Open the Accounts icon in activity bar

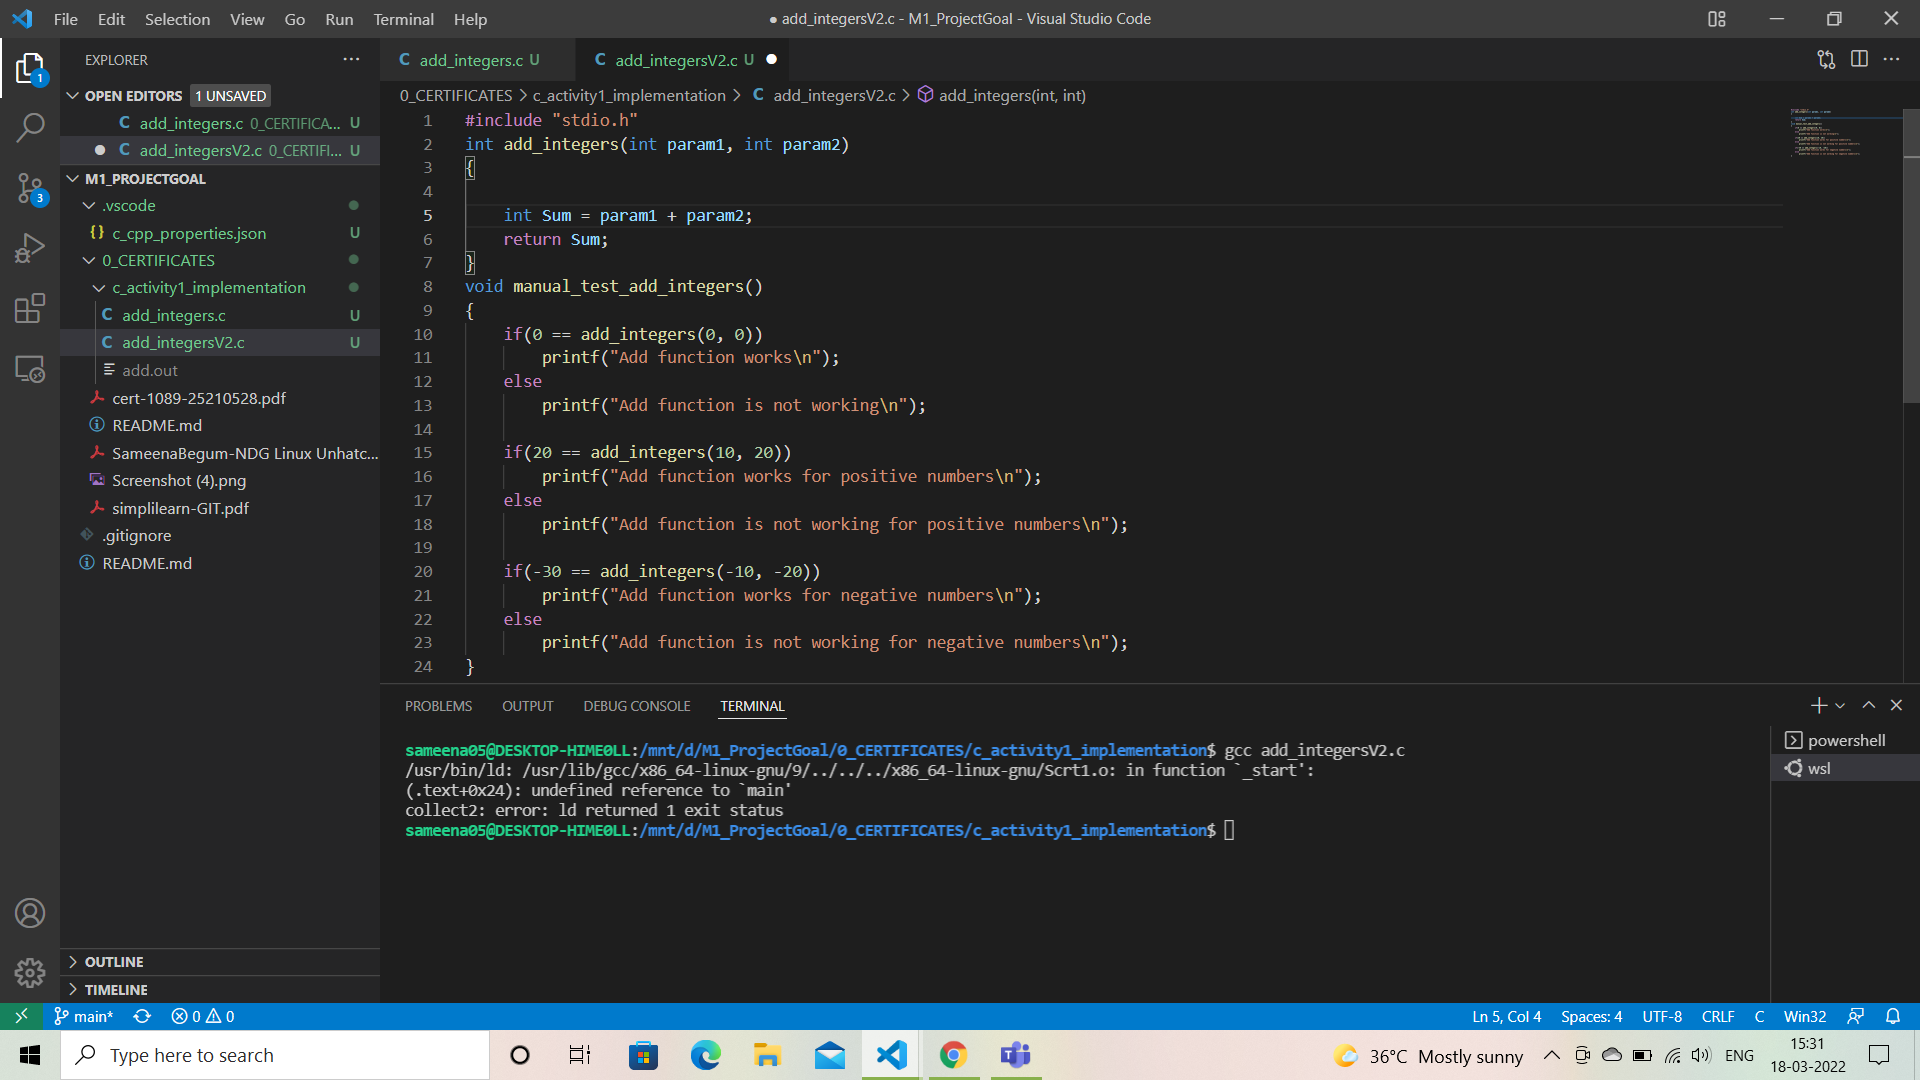click(30, 912)
